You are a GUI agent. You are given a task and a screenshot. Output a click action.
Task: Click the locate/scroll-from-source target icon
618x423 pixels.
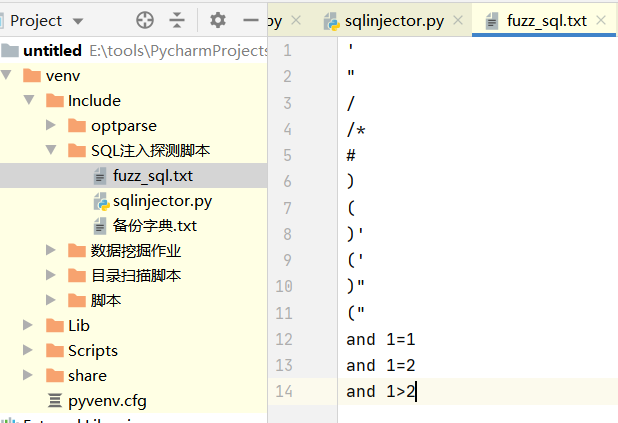(145, 20)
